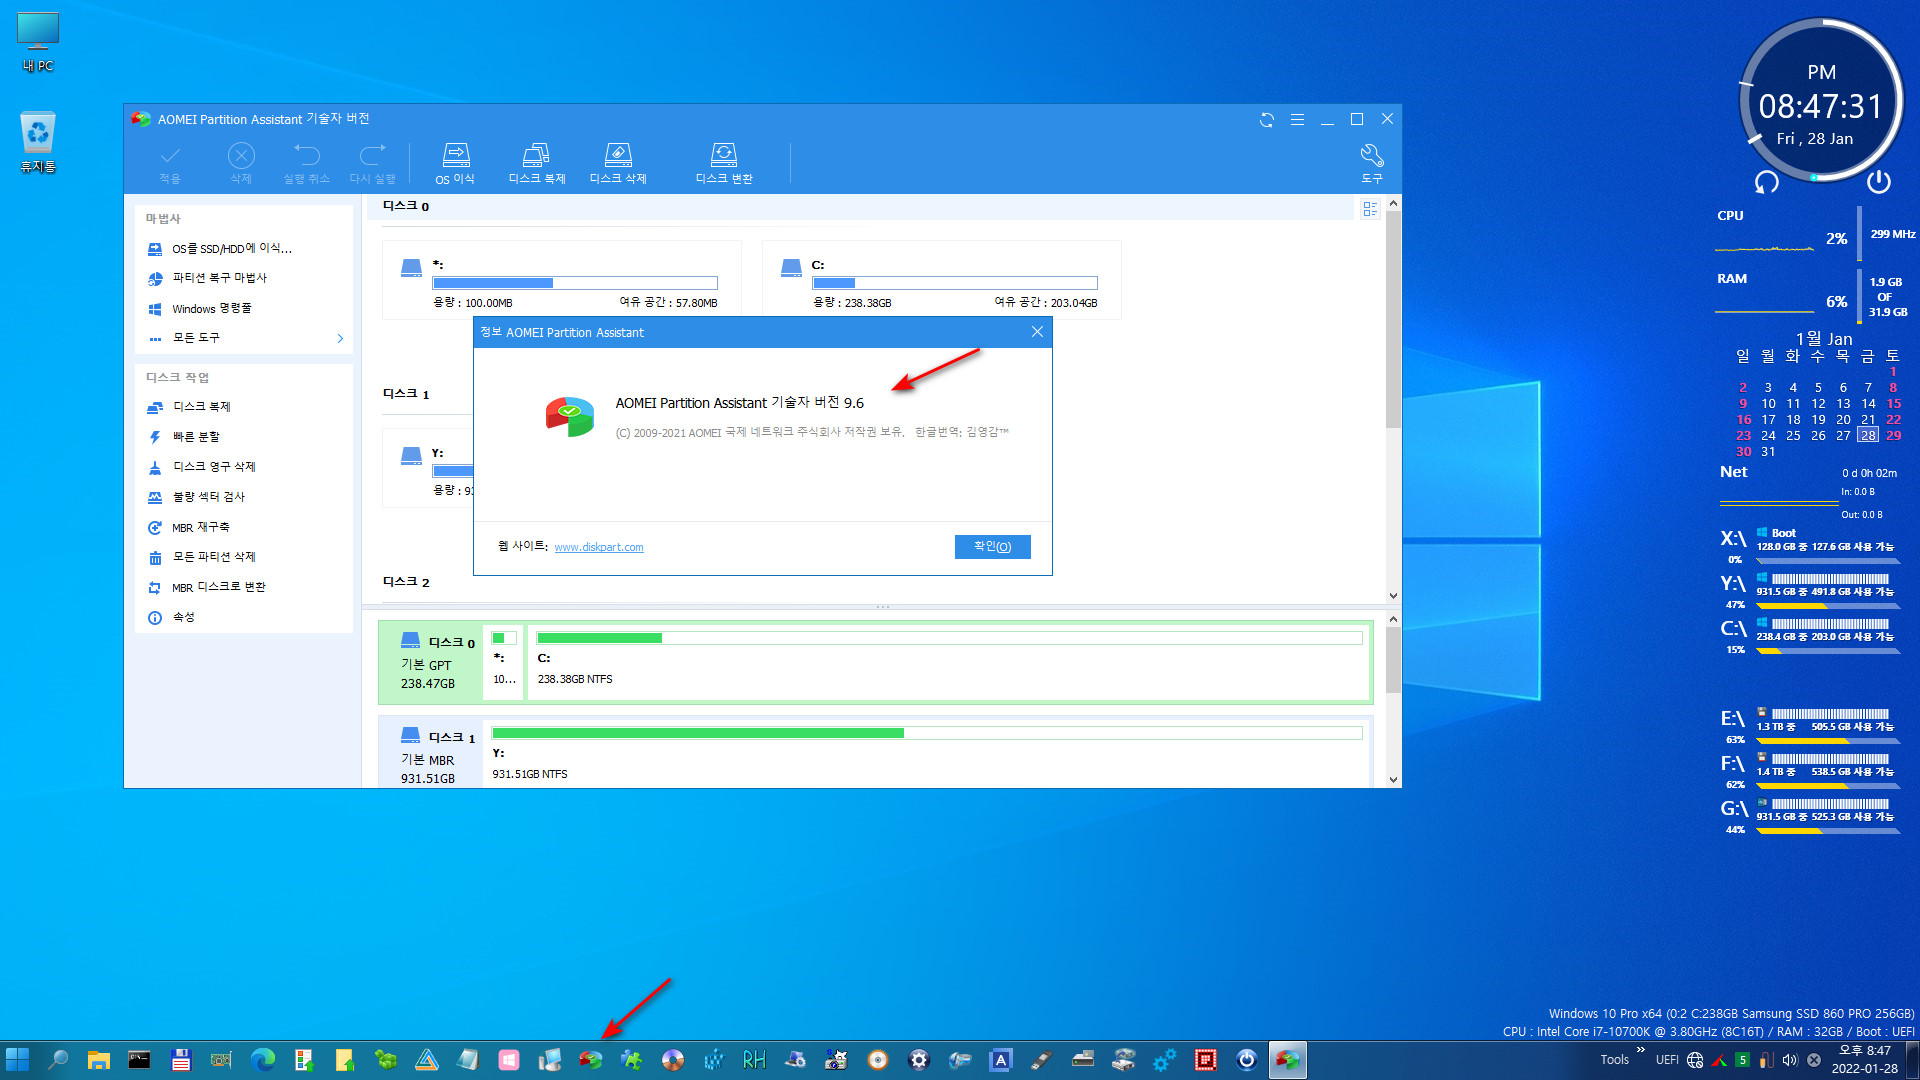Open the hamburger menu in title bar
1920x1080 pixels.
point(1297,119)
